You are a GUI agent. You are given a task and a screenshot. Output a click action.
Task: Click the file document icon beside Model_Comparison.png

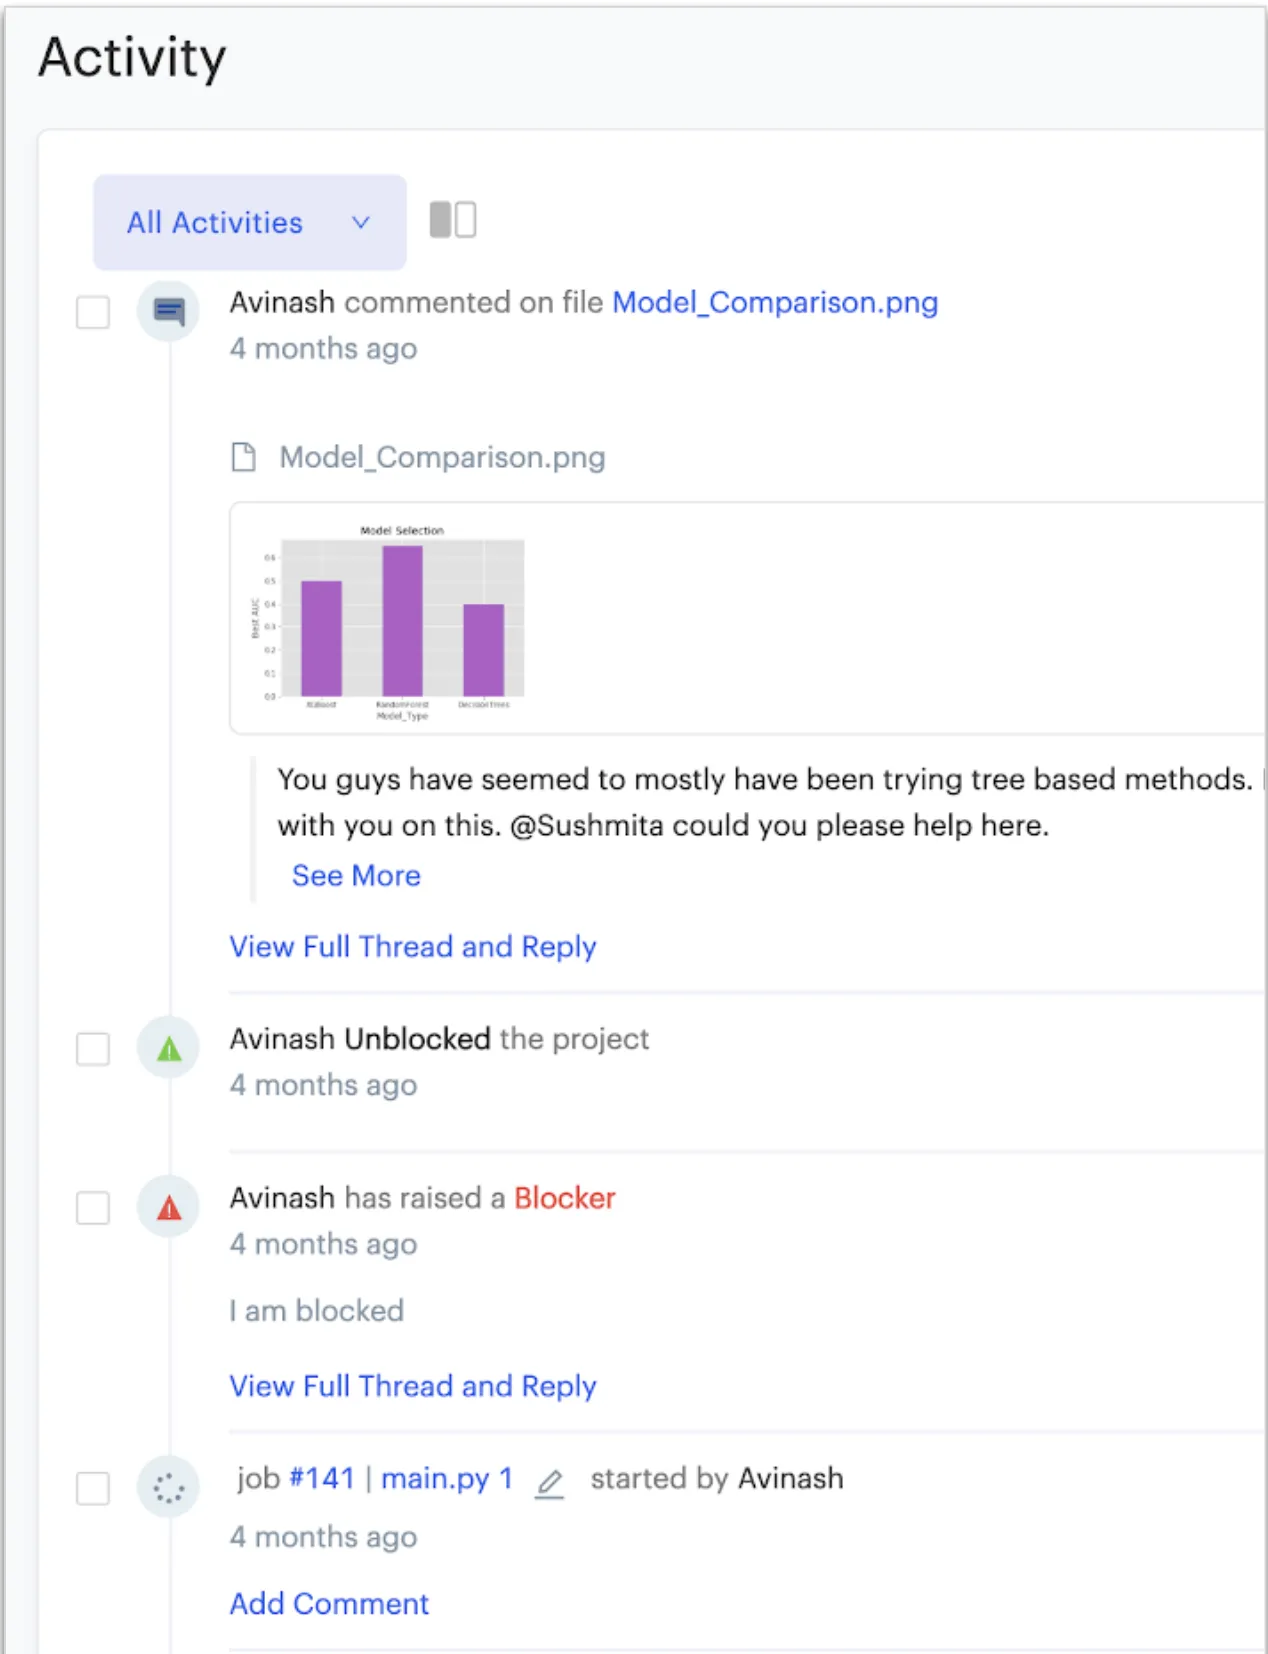pos(243,457)
